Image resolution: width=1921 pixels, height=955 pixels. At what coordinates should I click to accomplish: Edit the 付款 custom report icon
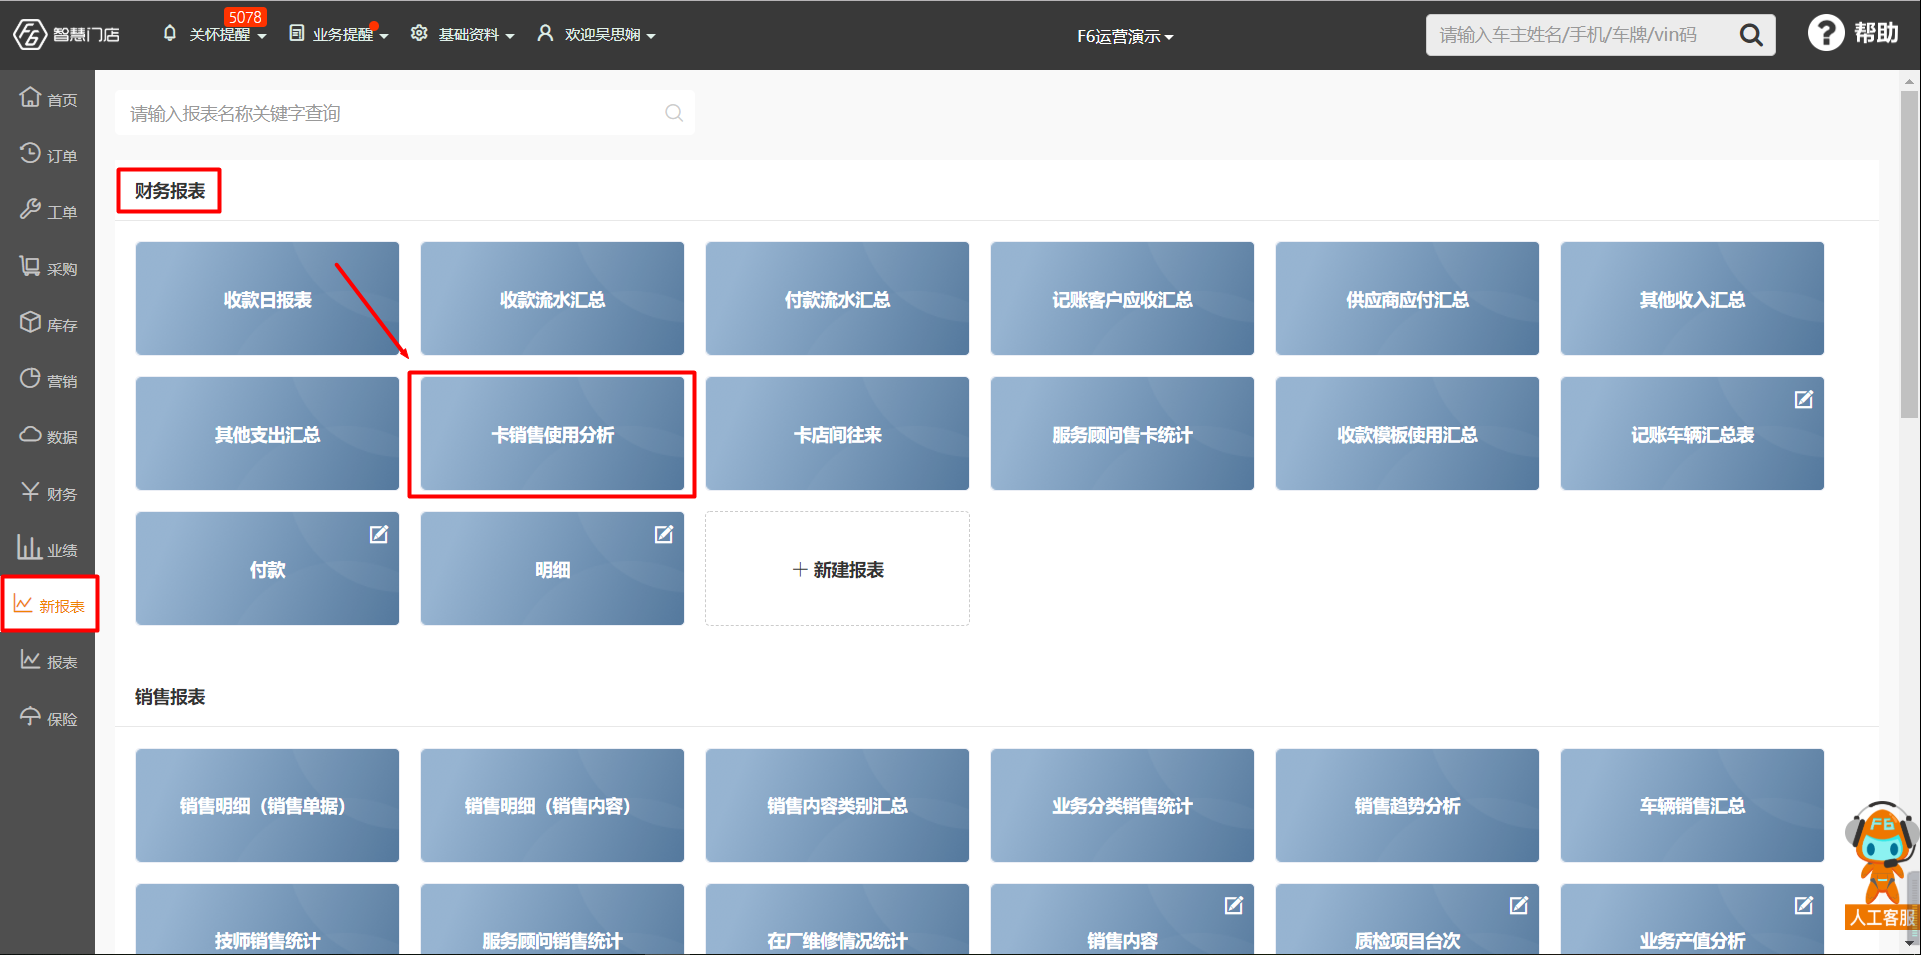(378, 534)
